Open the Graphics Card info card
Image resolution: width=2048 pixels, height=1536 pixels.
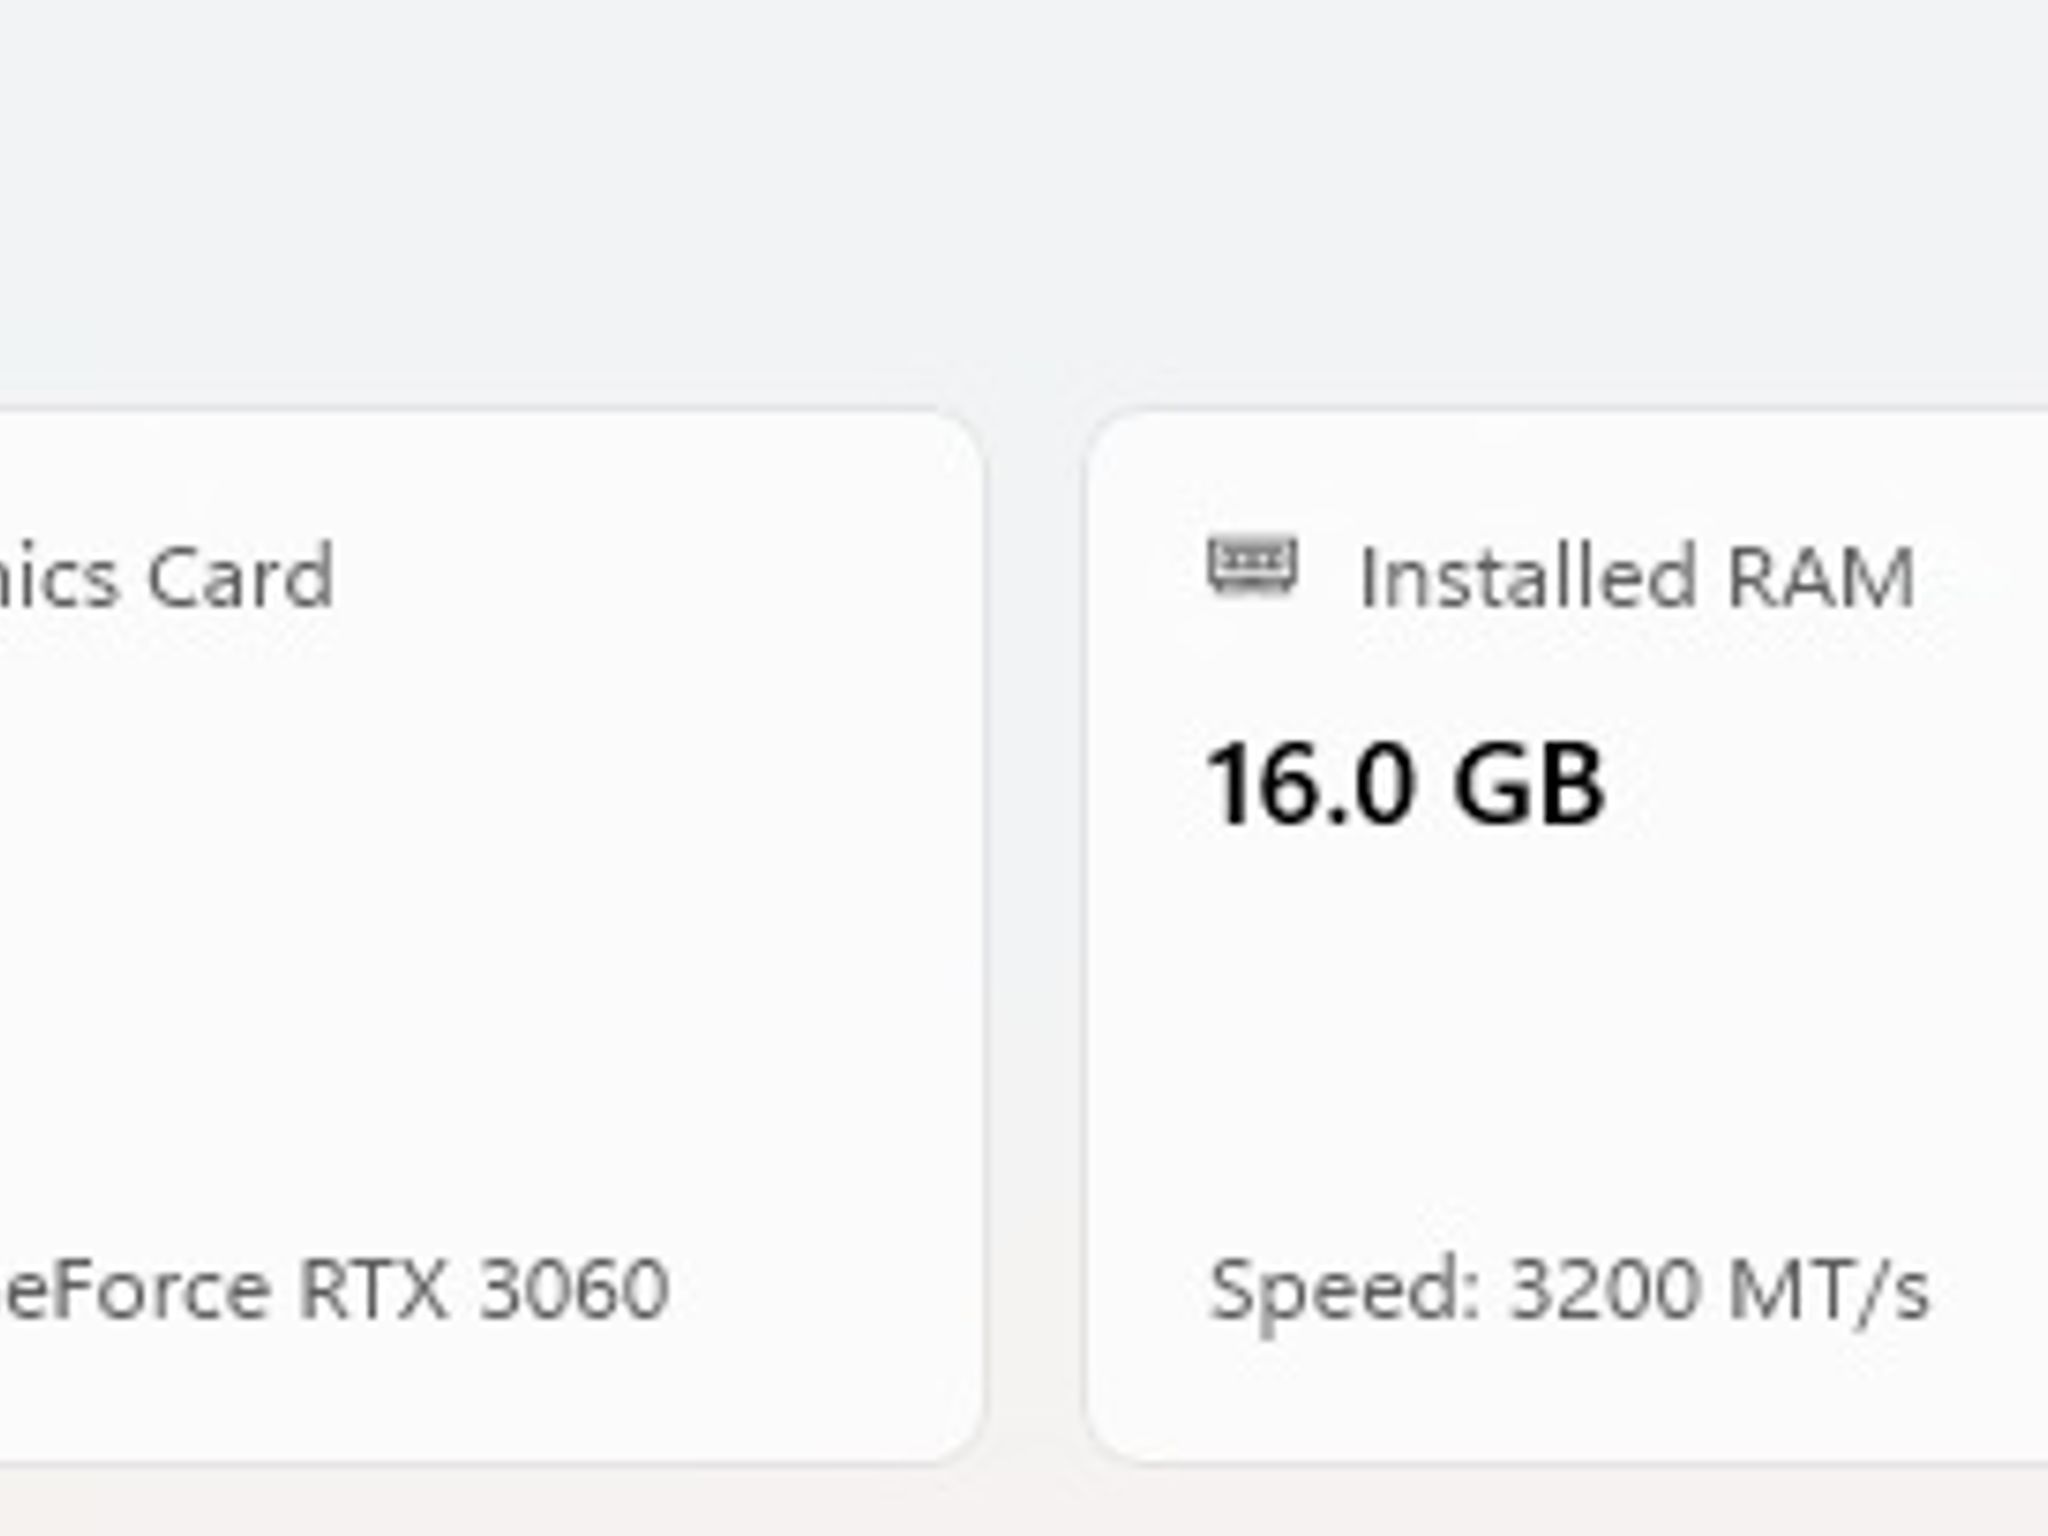[490, 935]
